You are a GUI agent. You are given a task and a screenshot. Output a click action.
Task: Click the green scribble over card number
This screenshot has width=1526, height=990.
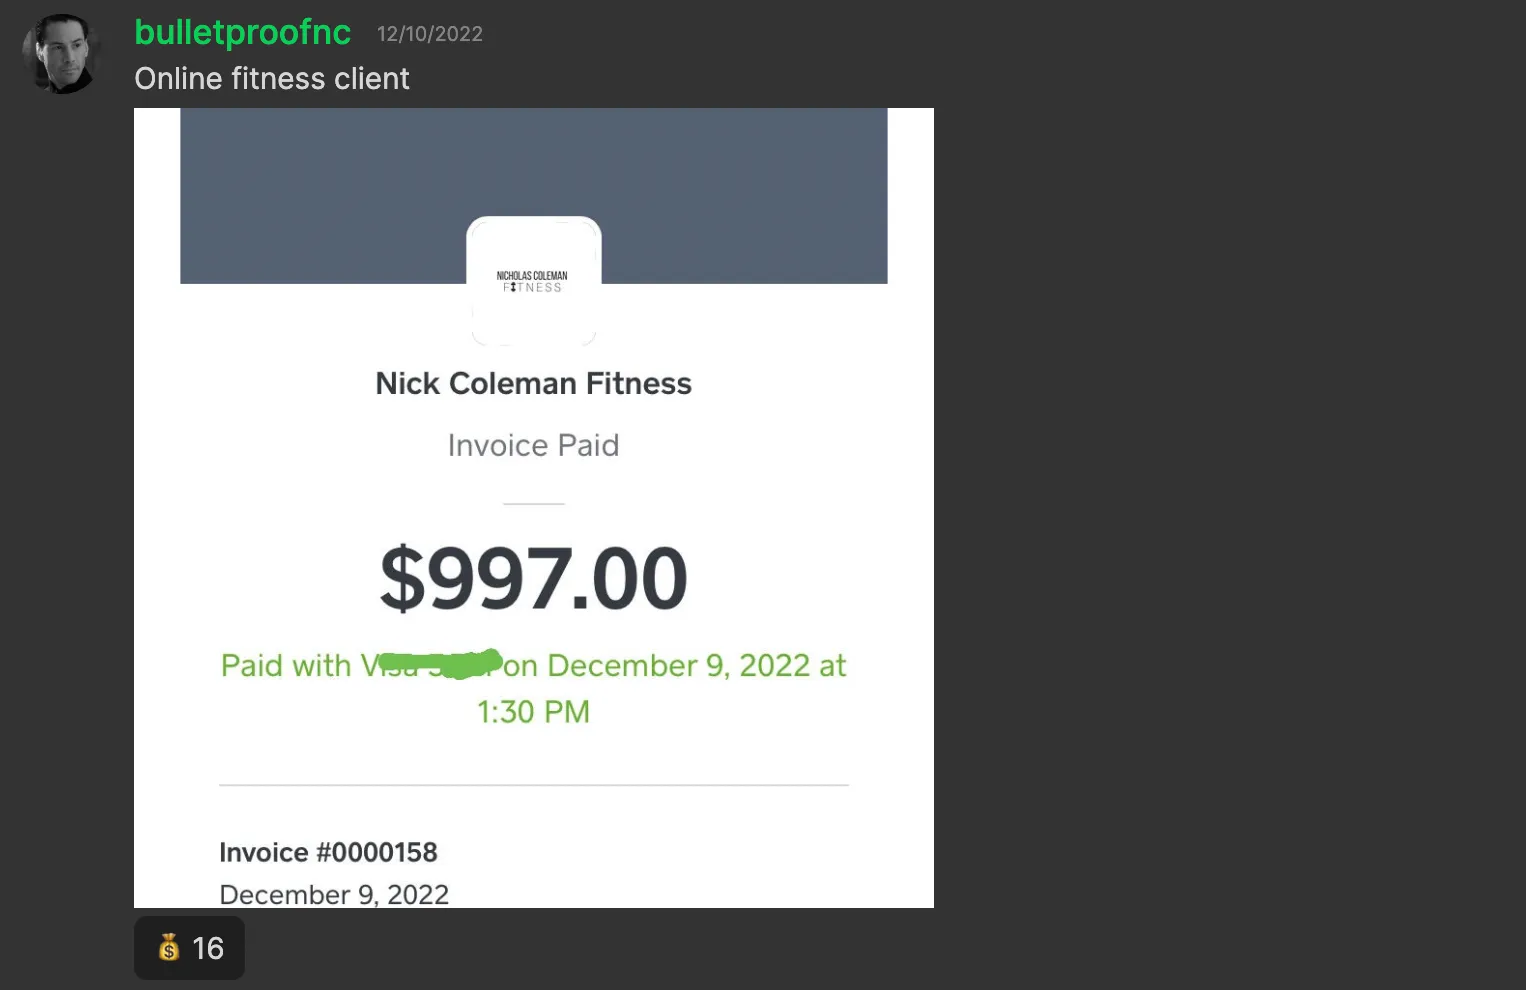(x=440, y=662)
